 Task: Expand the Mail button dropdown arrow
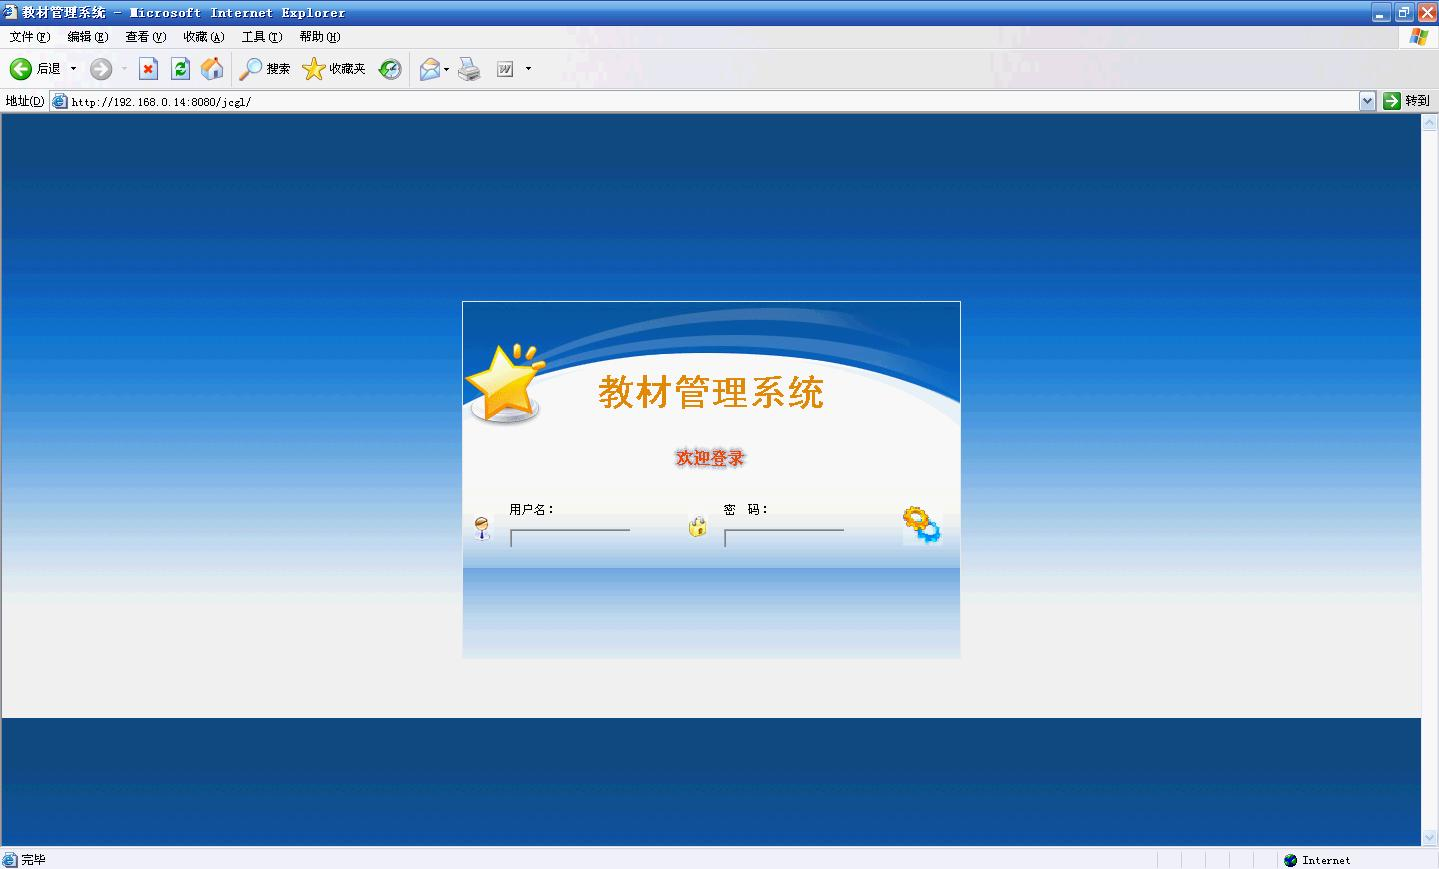coord(446,69)
